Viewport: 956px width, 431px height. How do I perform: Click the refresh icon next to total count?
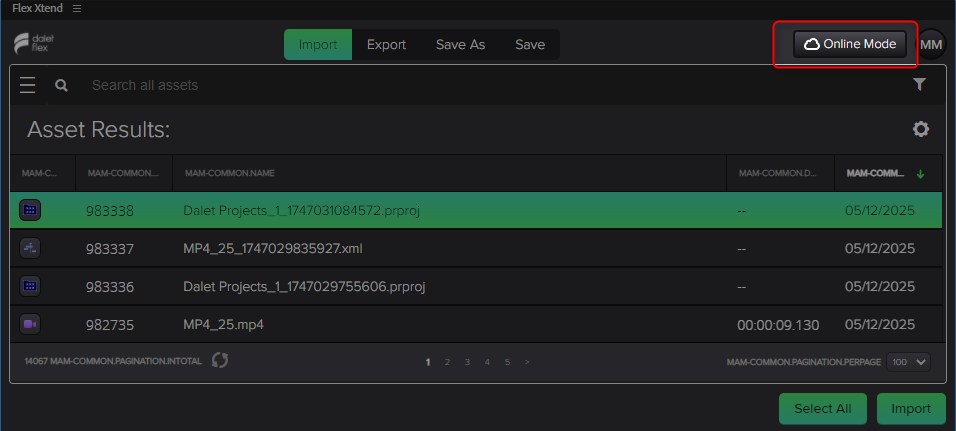point(220,360)
